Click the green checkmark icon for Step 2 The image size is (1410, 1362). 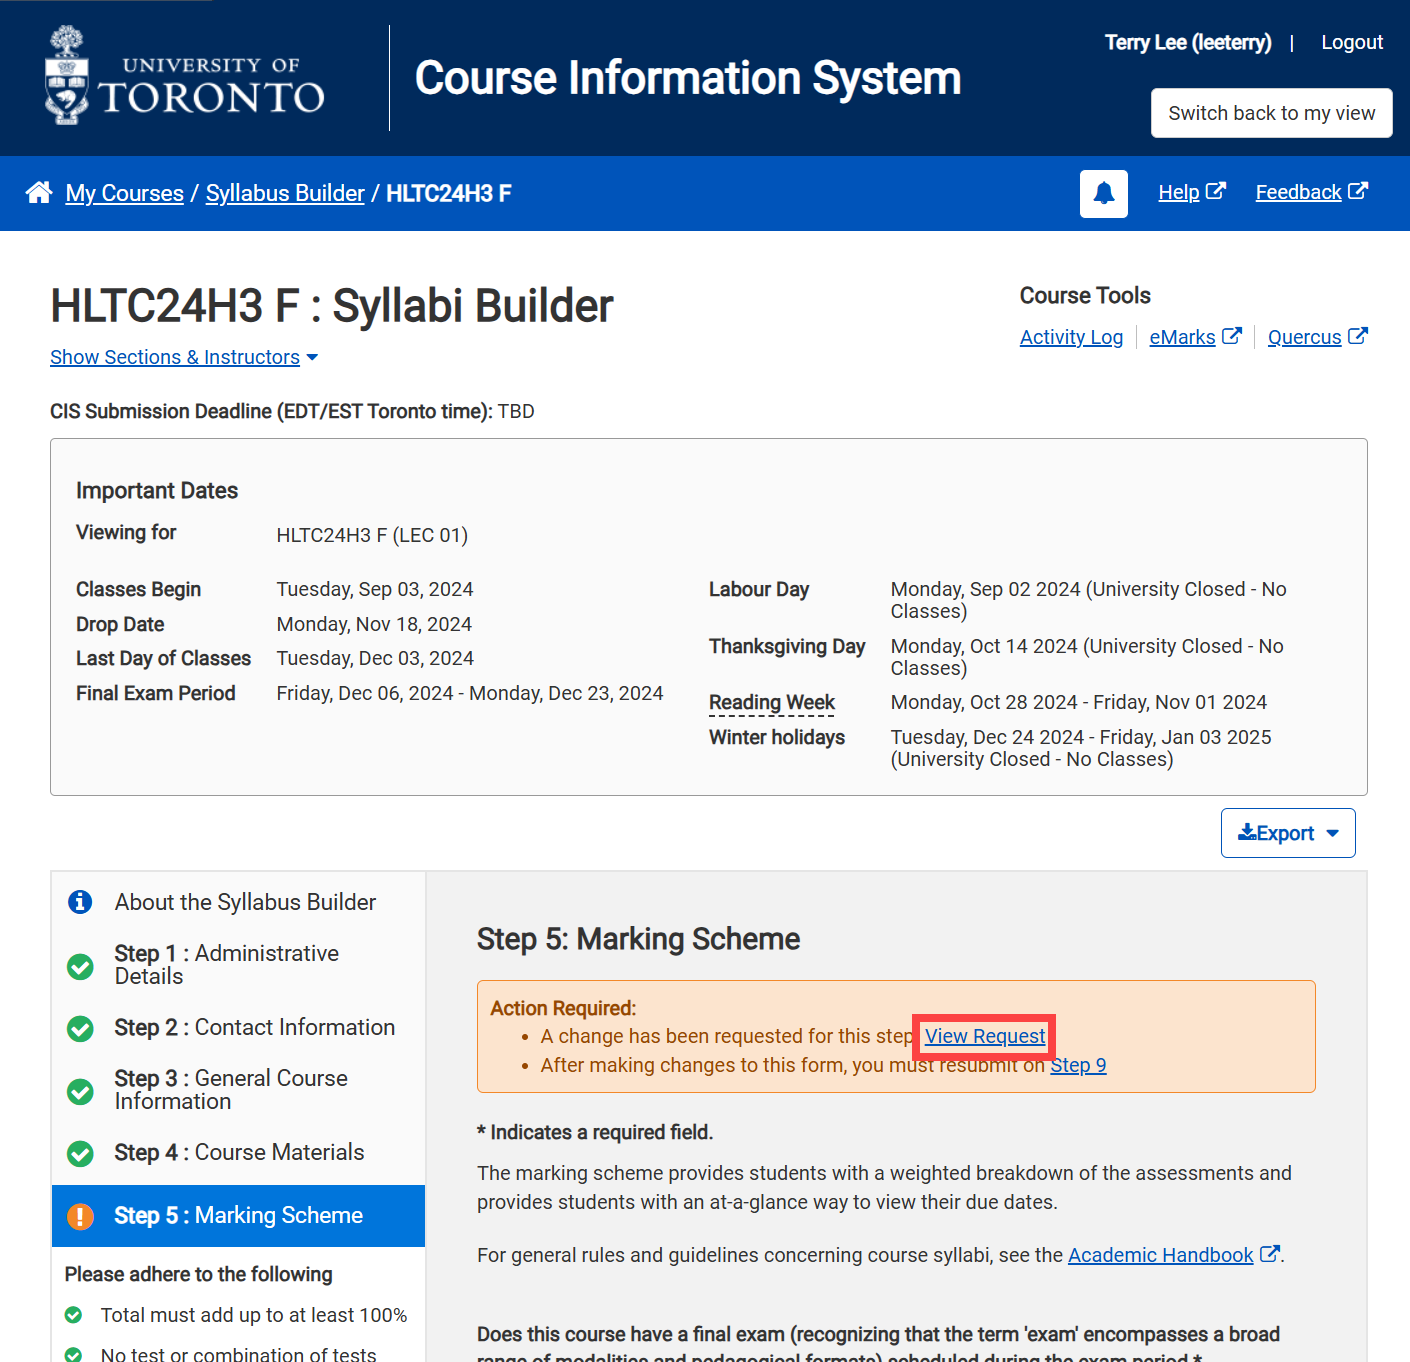point(80,1028)
